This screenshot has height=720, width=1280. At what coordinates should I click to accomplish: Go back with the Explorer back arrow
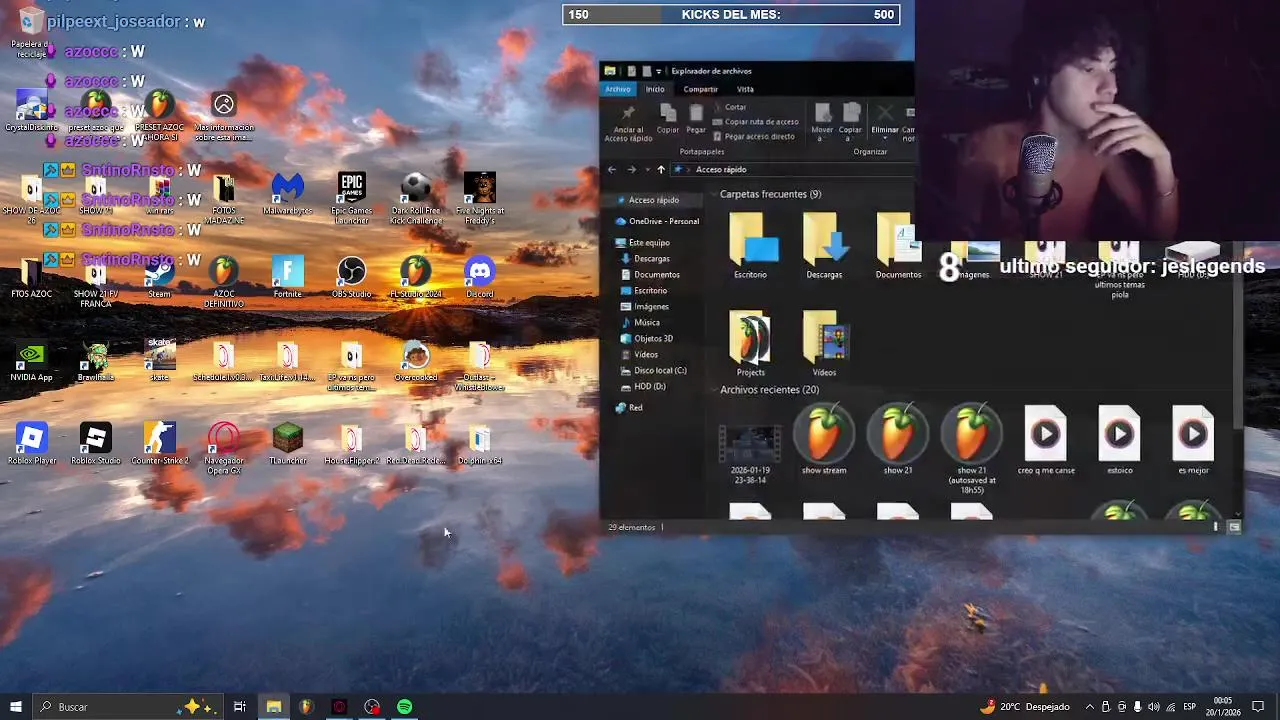pyautogui.click(x=612, y=169)
